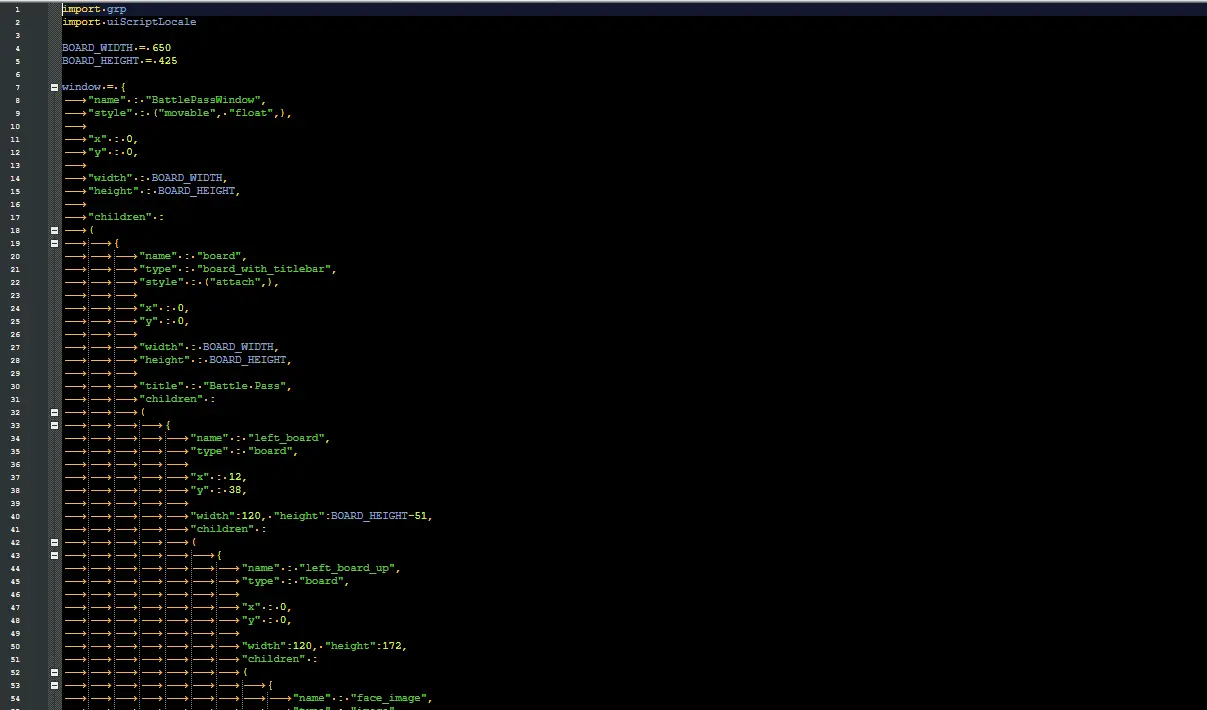Click BOARD_HEIGHT-51 expression on line 40

pos(381,516)
